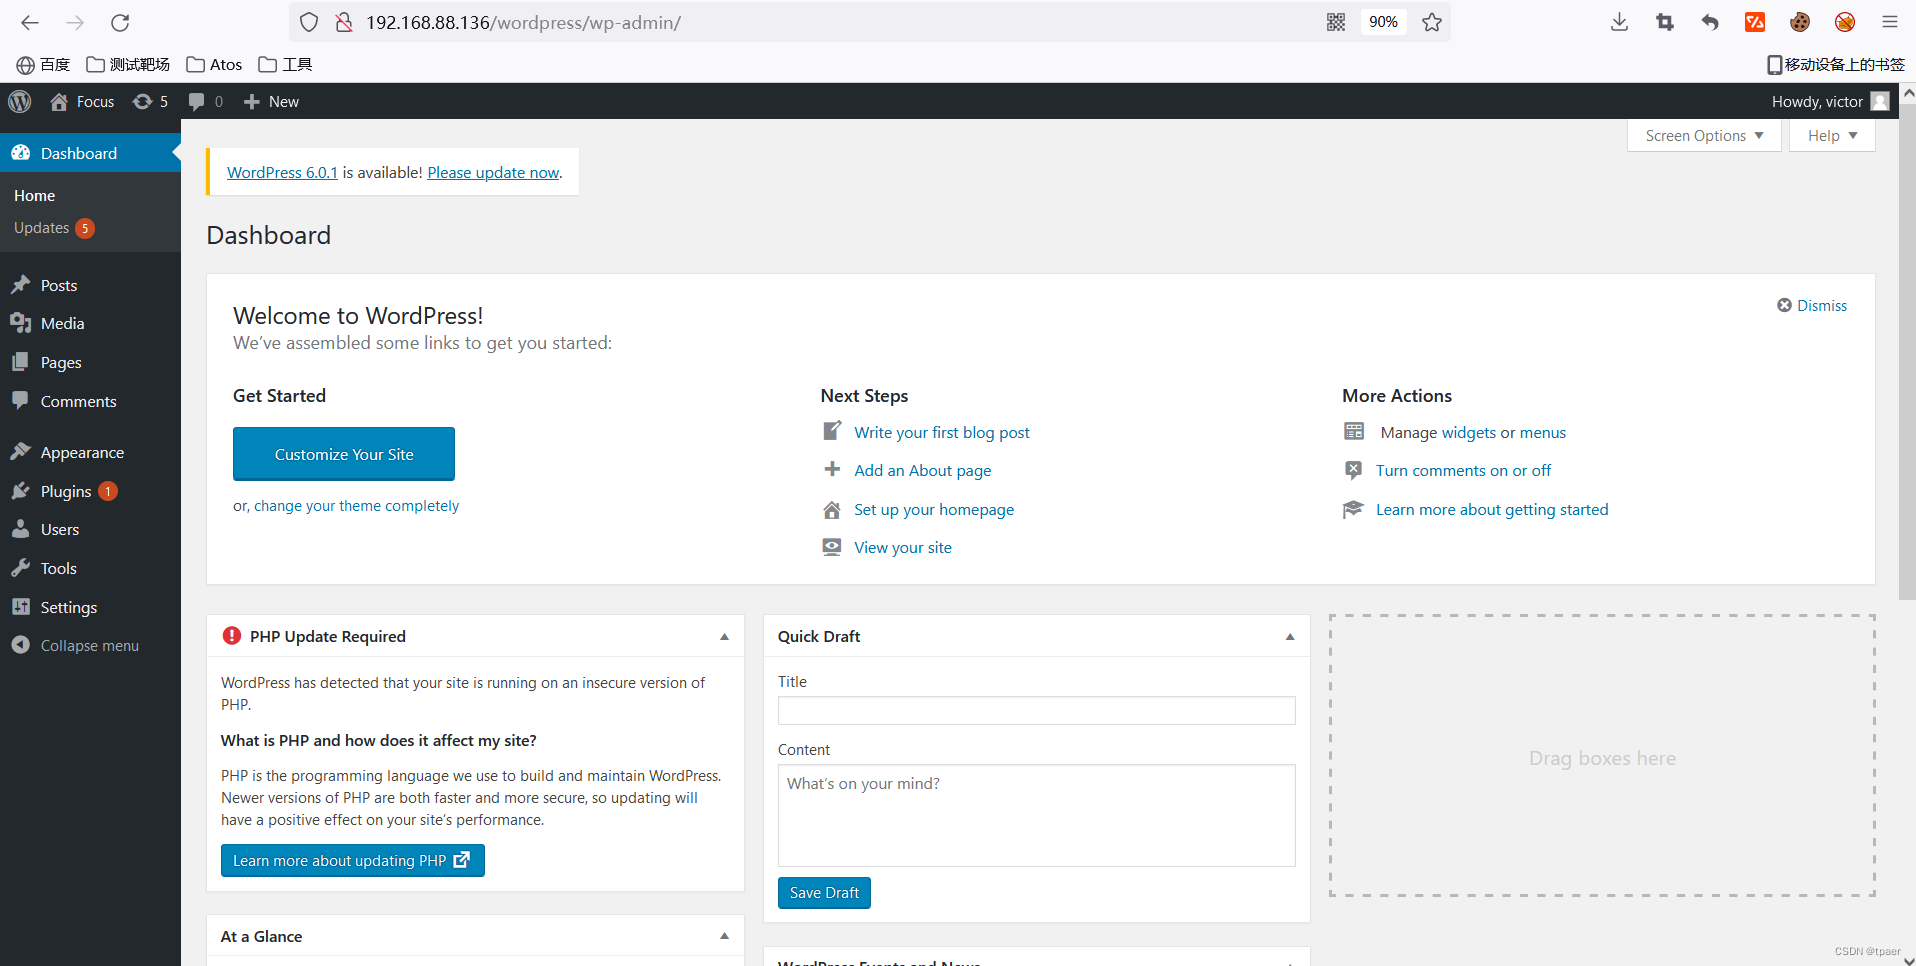1916x966 pixels.
Task: Select Dashboard in the sidebar
Action: (x=90, y=153)
